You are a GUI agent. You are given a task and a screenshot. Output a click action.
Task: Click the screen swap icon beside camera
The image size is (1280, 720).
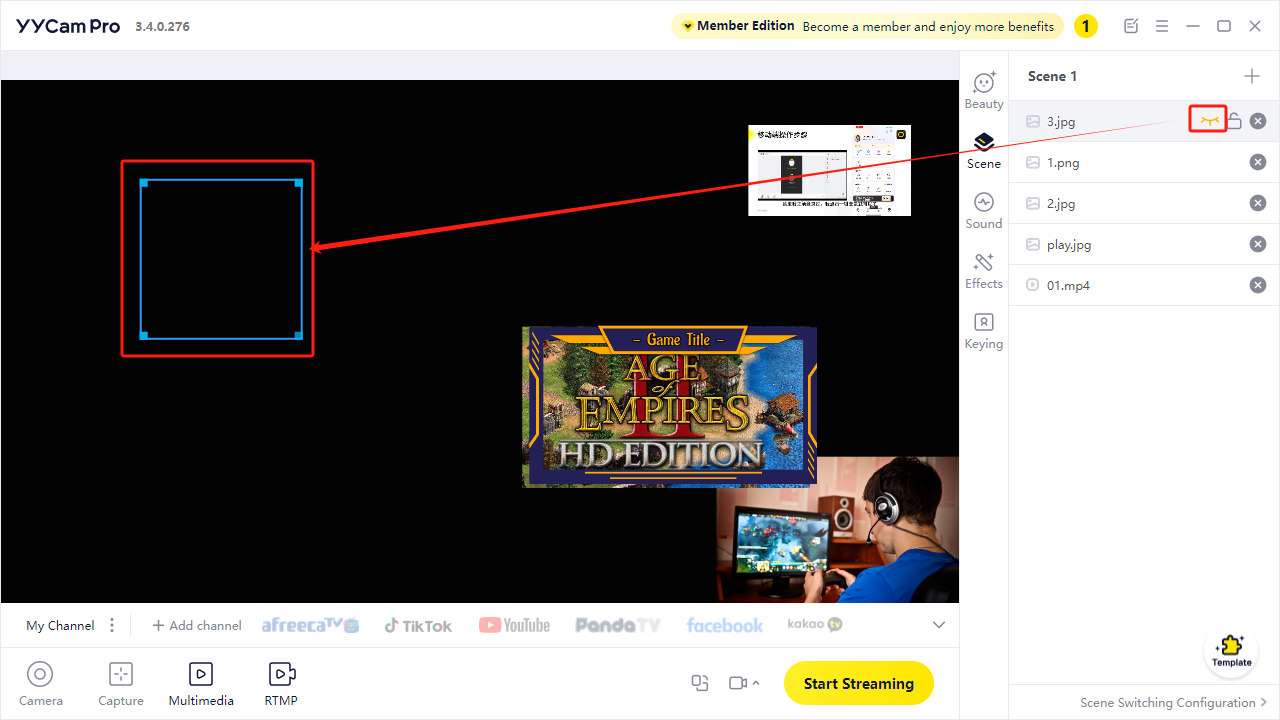click(x=700, y=683)
